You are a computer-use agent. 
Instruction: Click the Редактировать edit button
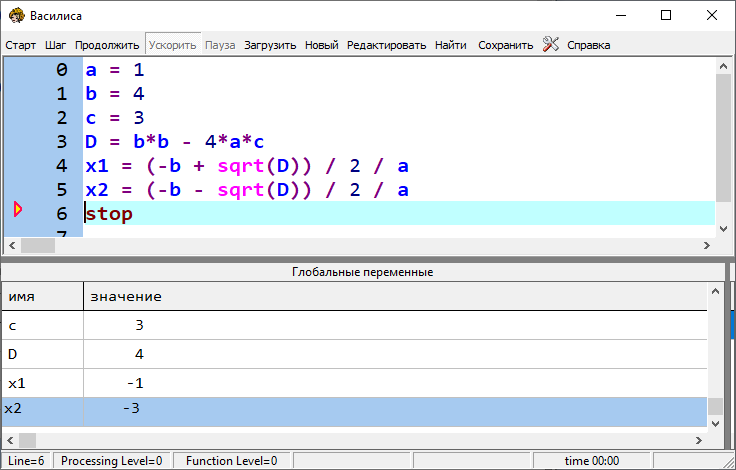[x=387, y=45]
